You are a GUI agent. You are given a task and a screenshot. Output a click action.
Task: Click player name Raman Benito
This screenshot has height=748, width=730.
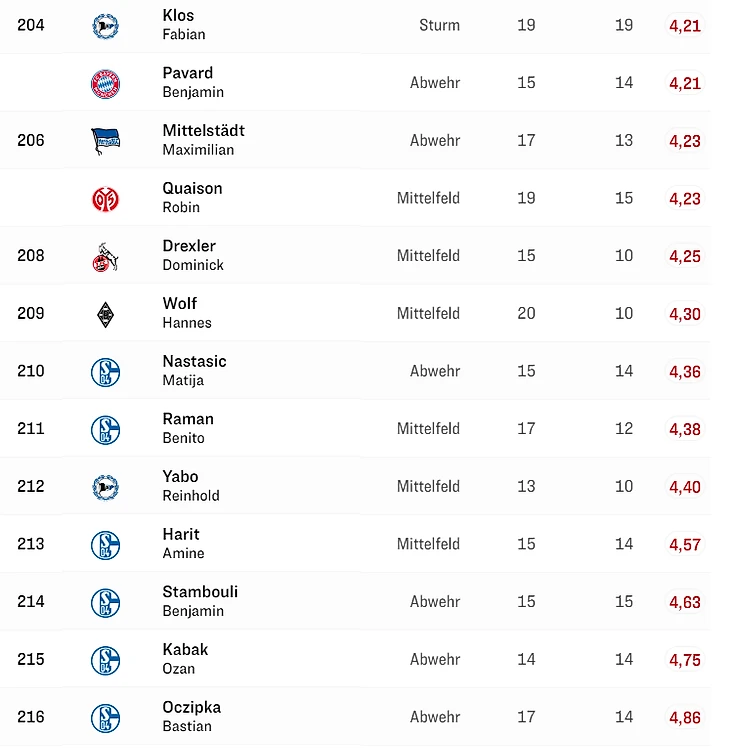point(188,428)
